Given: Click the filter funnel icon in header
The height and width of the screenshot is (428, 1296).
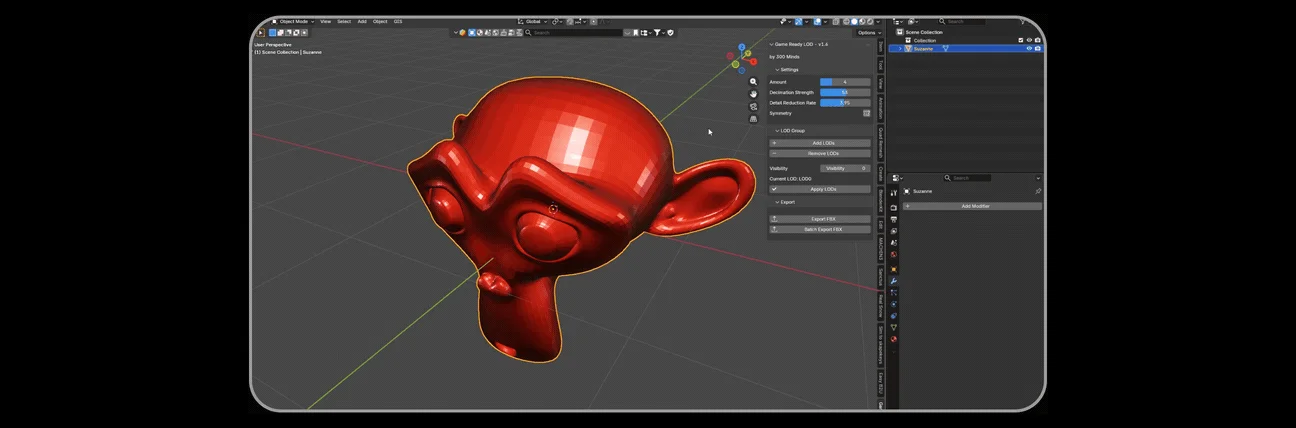Looking at the screenshot, I should (657, 32).
